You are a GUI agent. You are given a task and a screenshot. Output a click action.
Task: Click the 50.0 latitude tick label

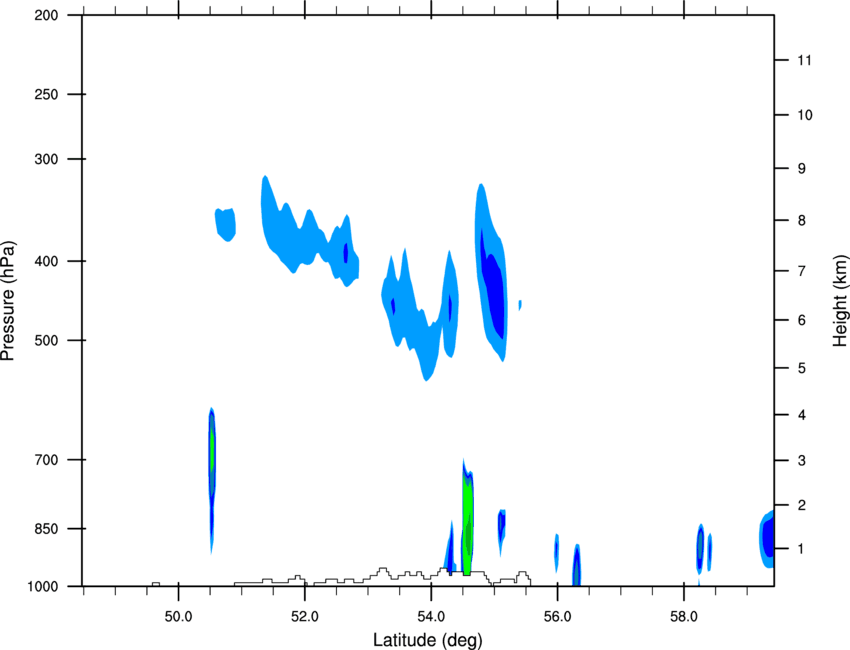pyautogui.click(x=178, y=617)
